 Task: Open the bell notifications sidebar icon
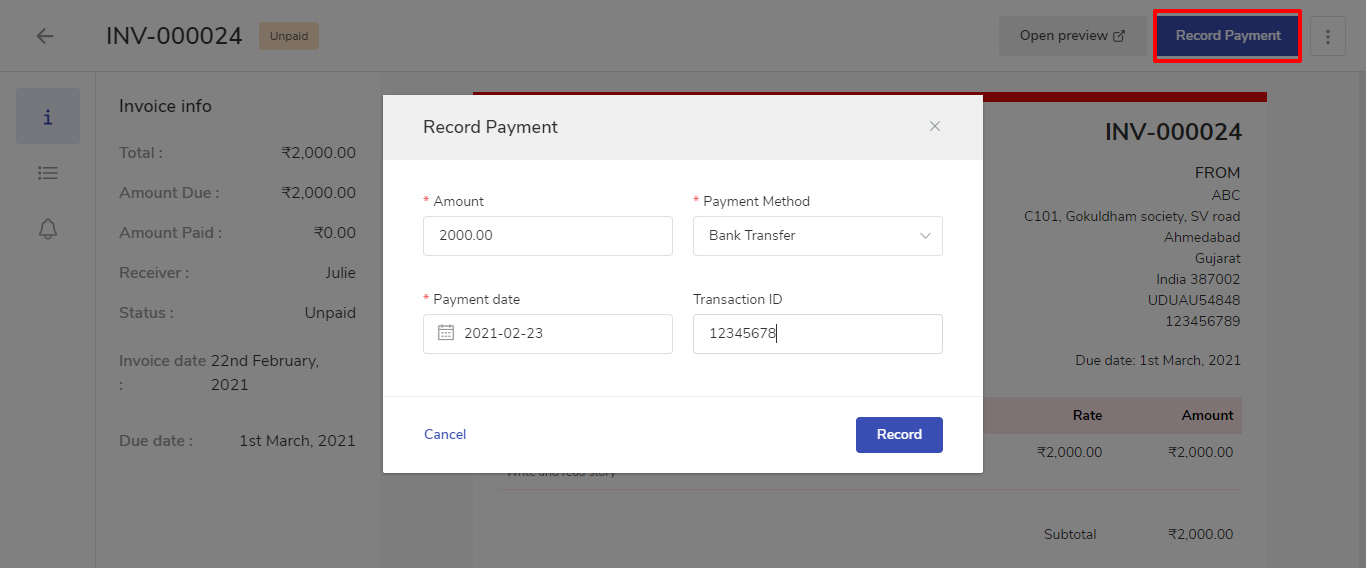(48, 229)
